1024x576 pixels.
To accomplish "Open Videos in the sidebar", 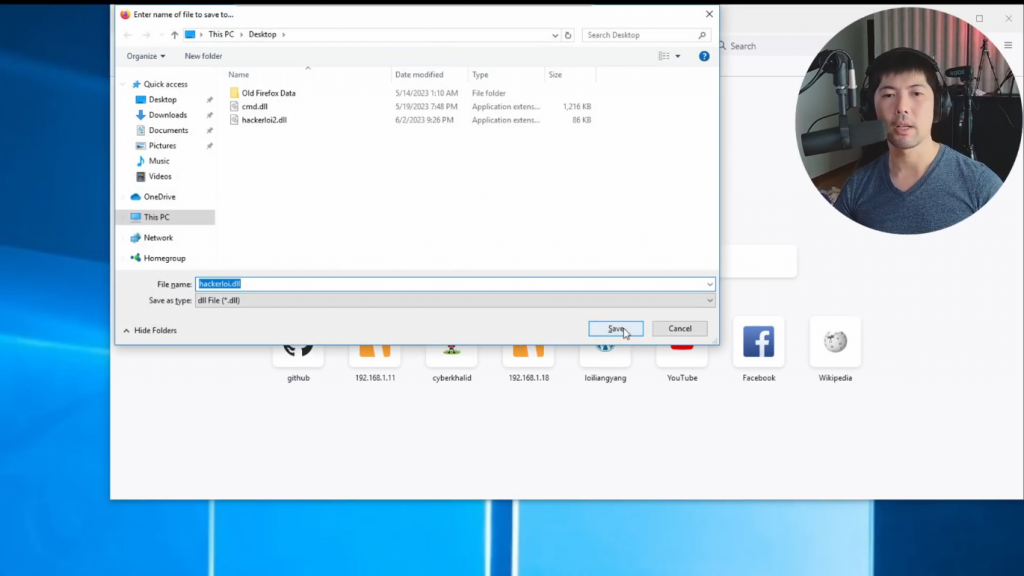I will [x=160, y=176].
